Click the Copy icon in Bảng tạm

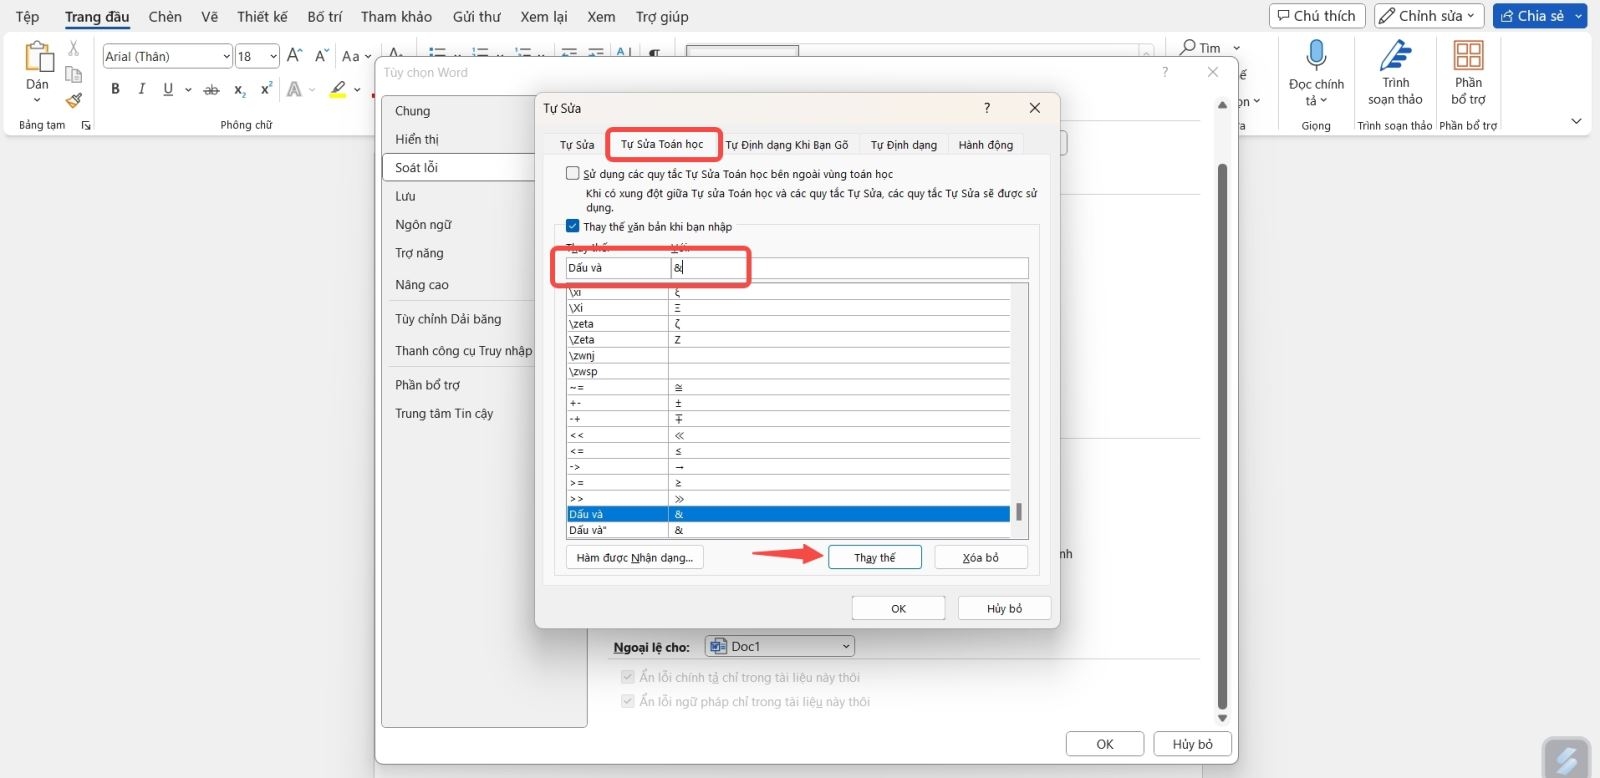(x=73, y=74)
